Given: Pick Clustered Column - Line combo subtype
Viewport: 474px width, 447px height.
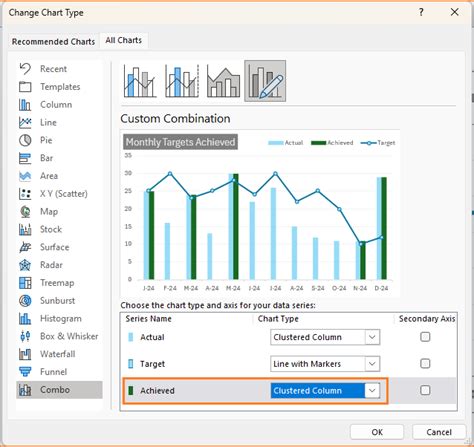Looking at the screenshot, I should click(140, 81).
